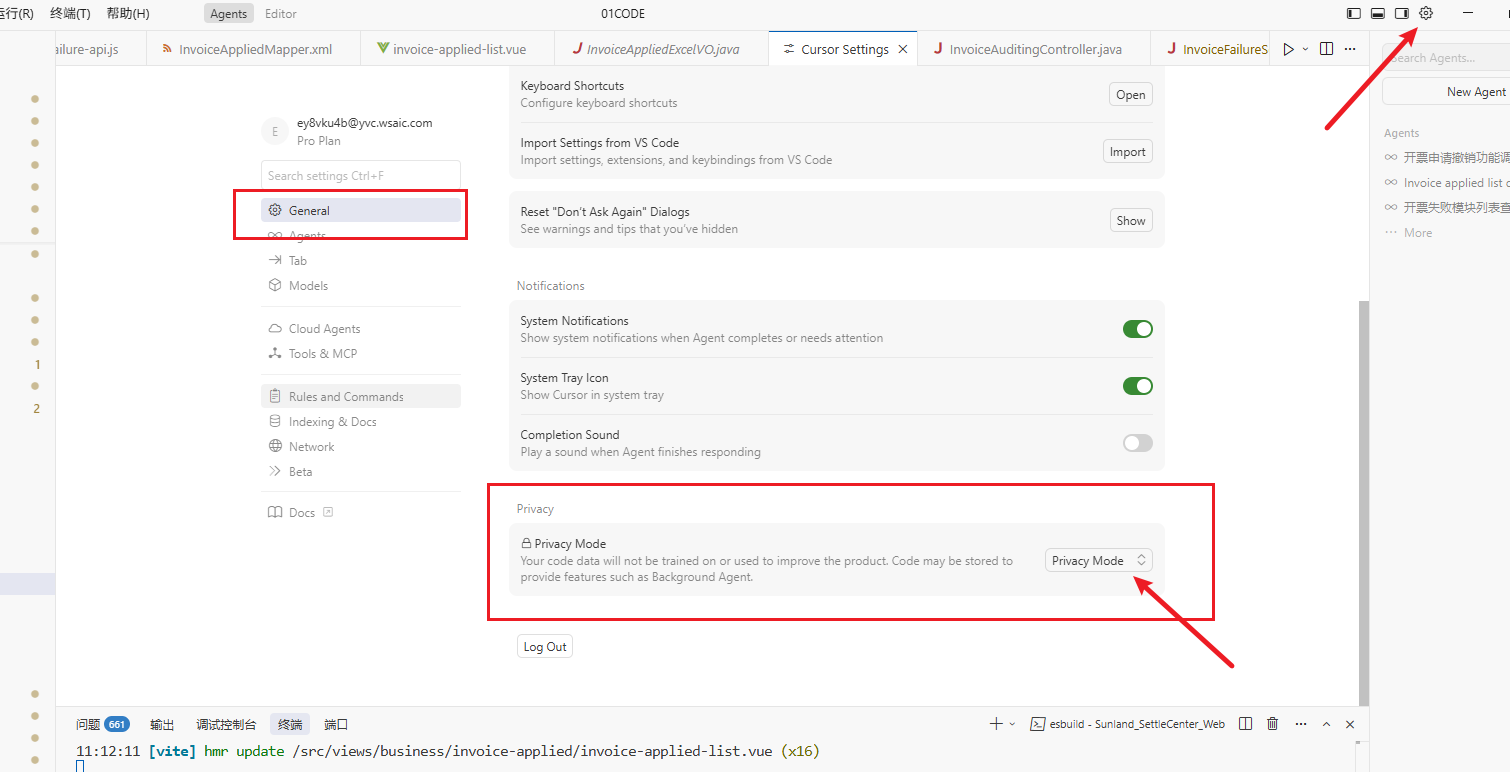
Task: Open Beta settings
Action: click(x=361, y=471)
